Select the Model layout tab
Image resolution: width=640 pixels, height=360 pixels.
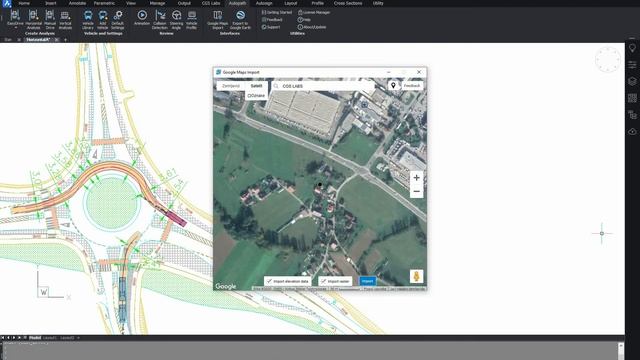point(35,338)
